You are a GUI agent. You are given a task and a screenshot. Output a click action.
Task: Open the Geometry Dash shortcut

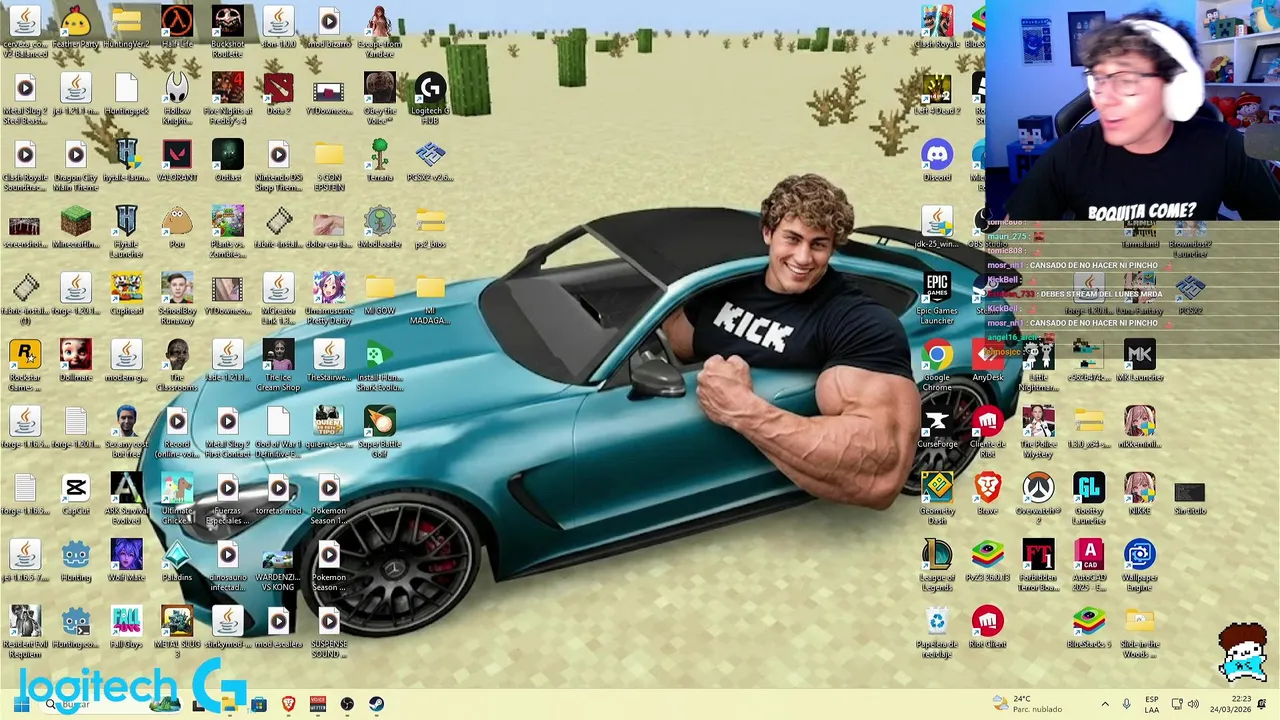point(937,497)
